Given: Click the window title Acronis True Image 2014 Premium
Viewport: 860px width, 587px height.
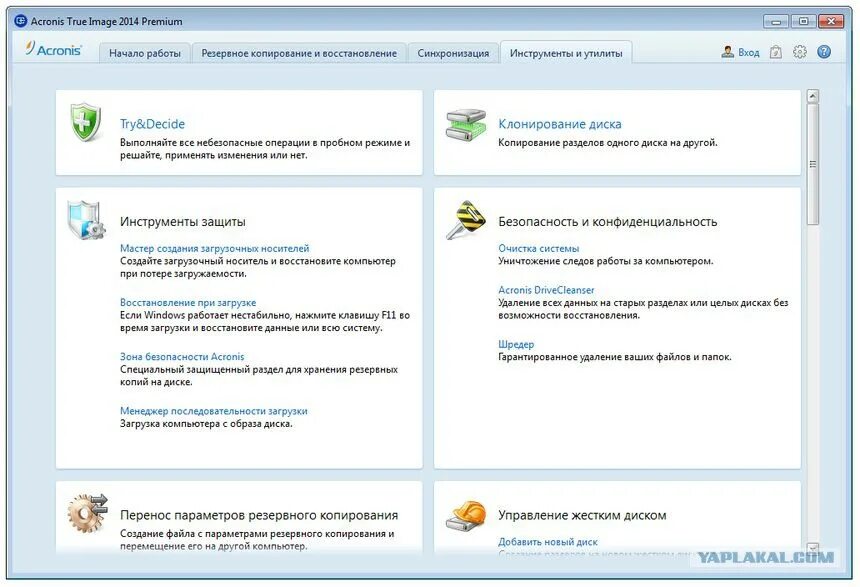Looking at the screenshot, I should (106, 21).
